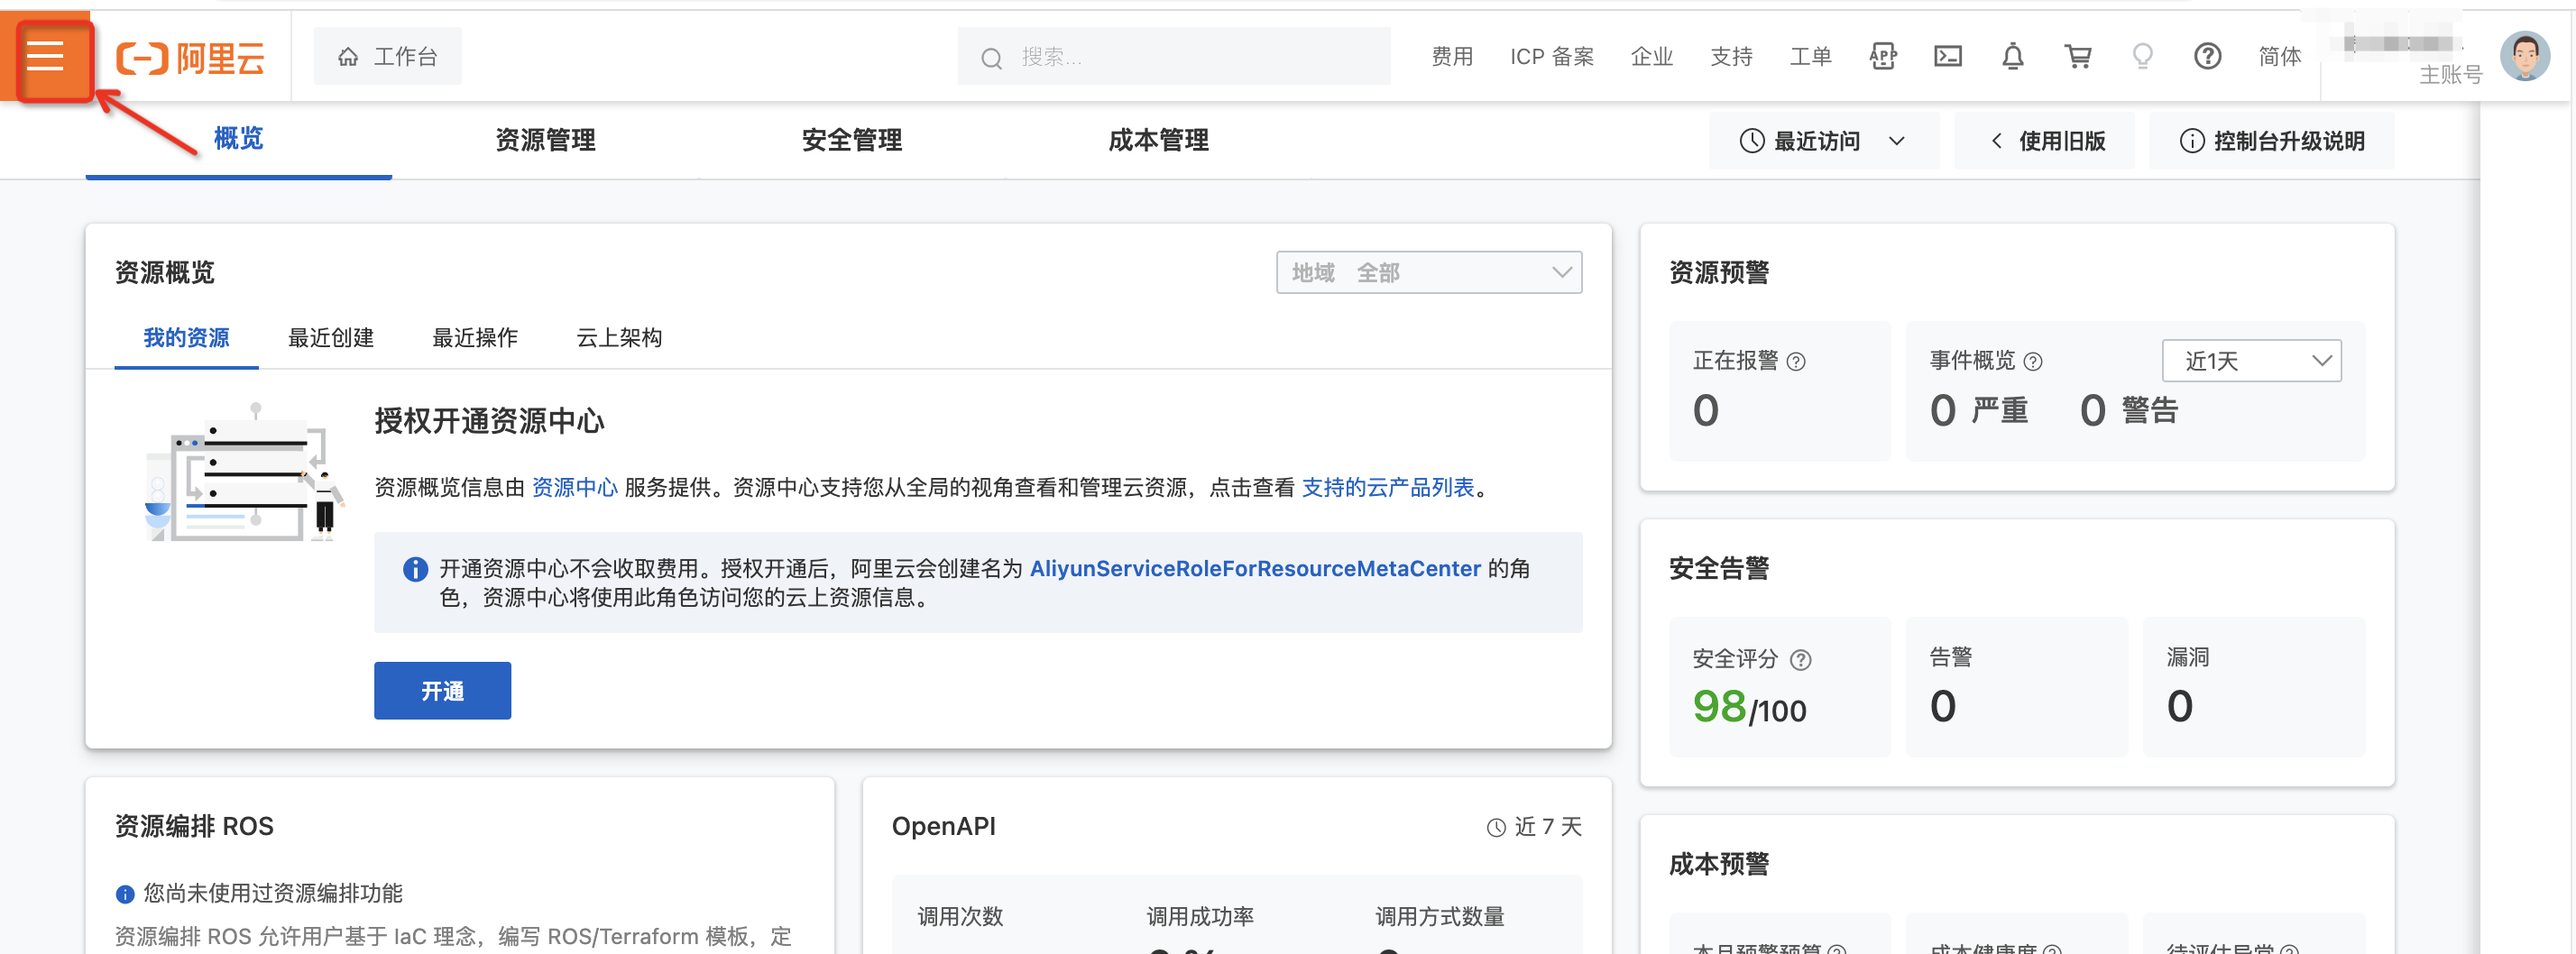Switch to the 安全管理 tab

[852, 140]
